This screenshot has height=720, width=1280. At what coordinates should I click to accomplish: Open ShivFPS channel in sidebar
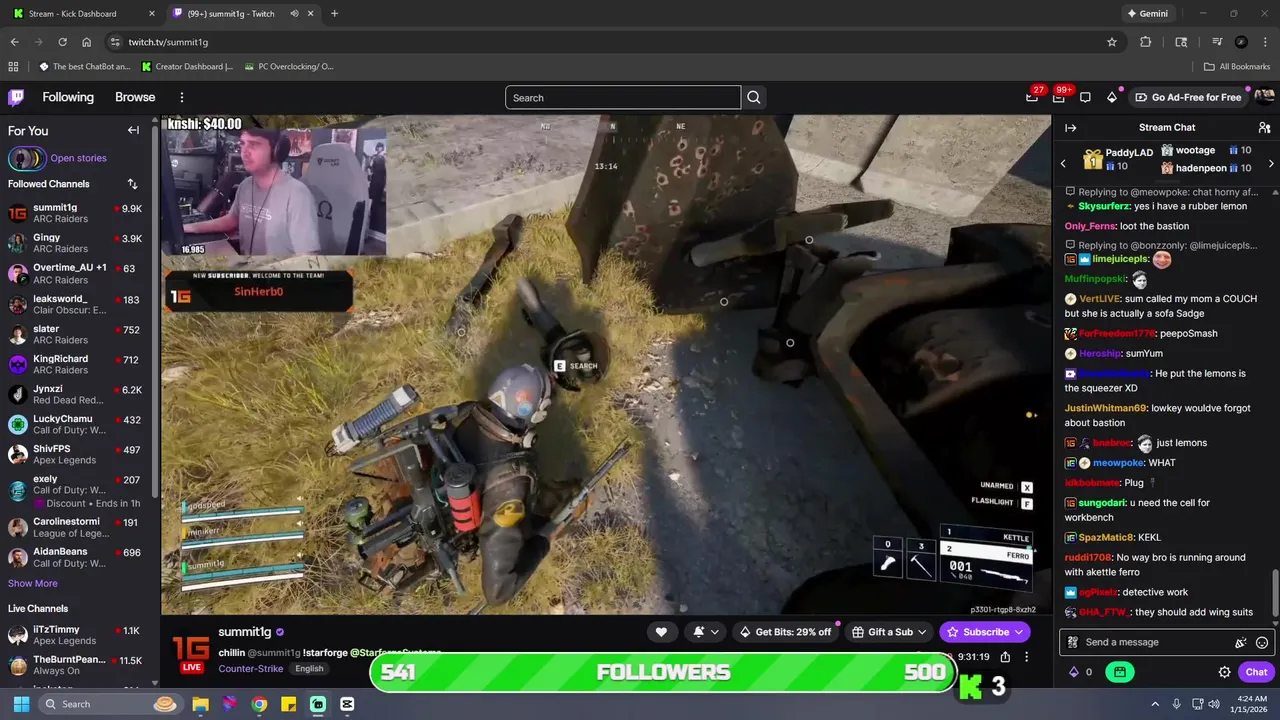click(77, 454)
